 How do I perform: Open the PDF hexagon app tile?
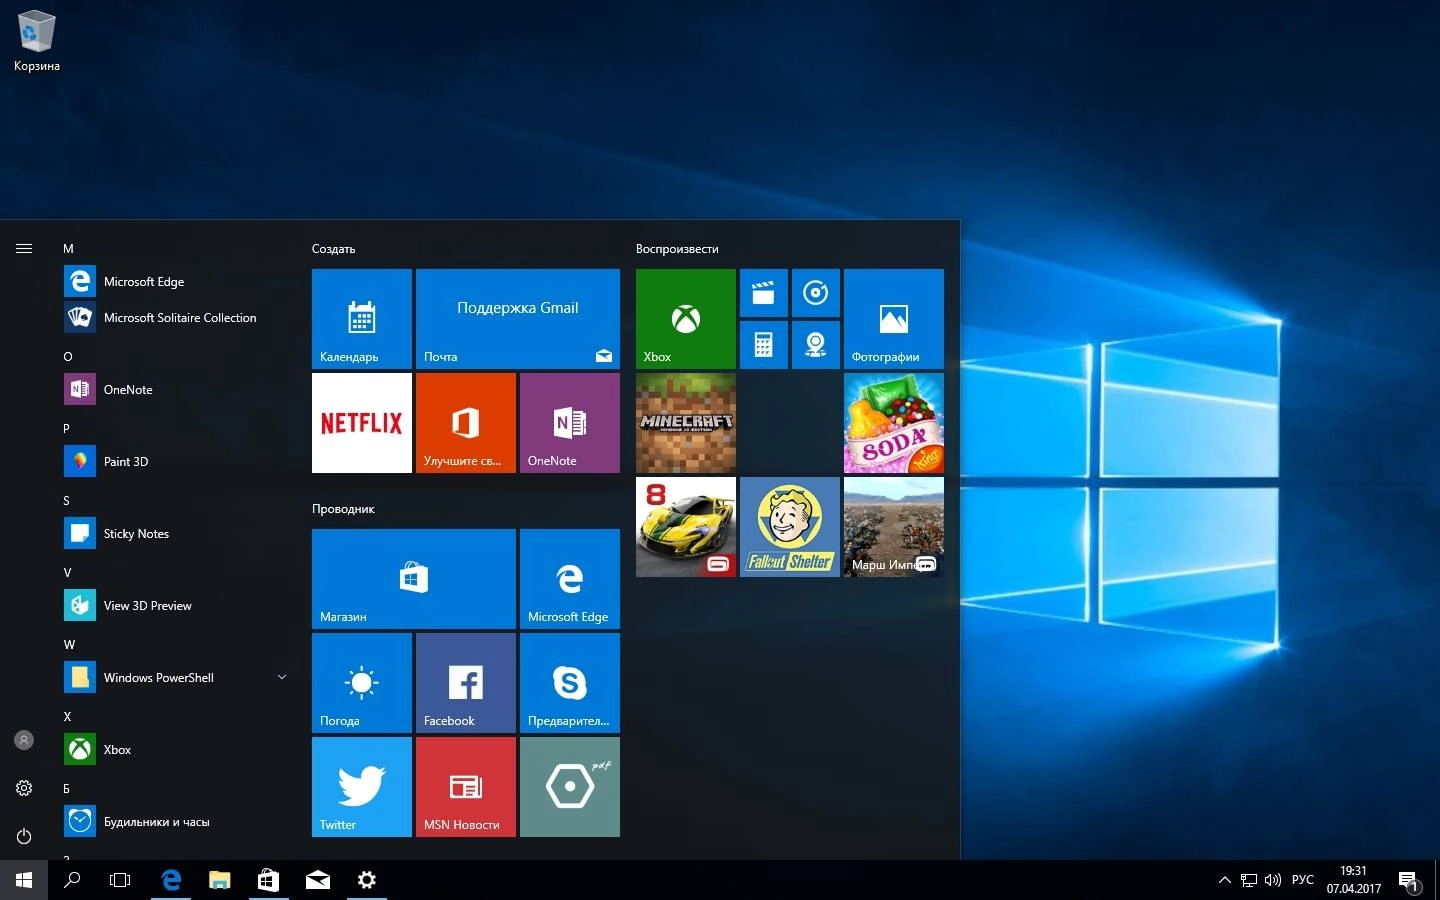pos(570,787)
